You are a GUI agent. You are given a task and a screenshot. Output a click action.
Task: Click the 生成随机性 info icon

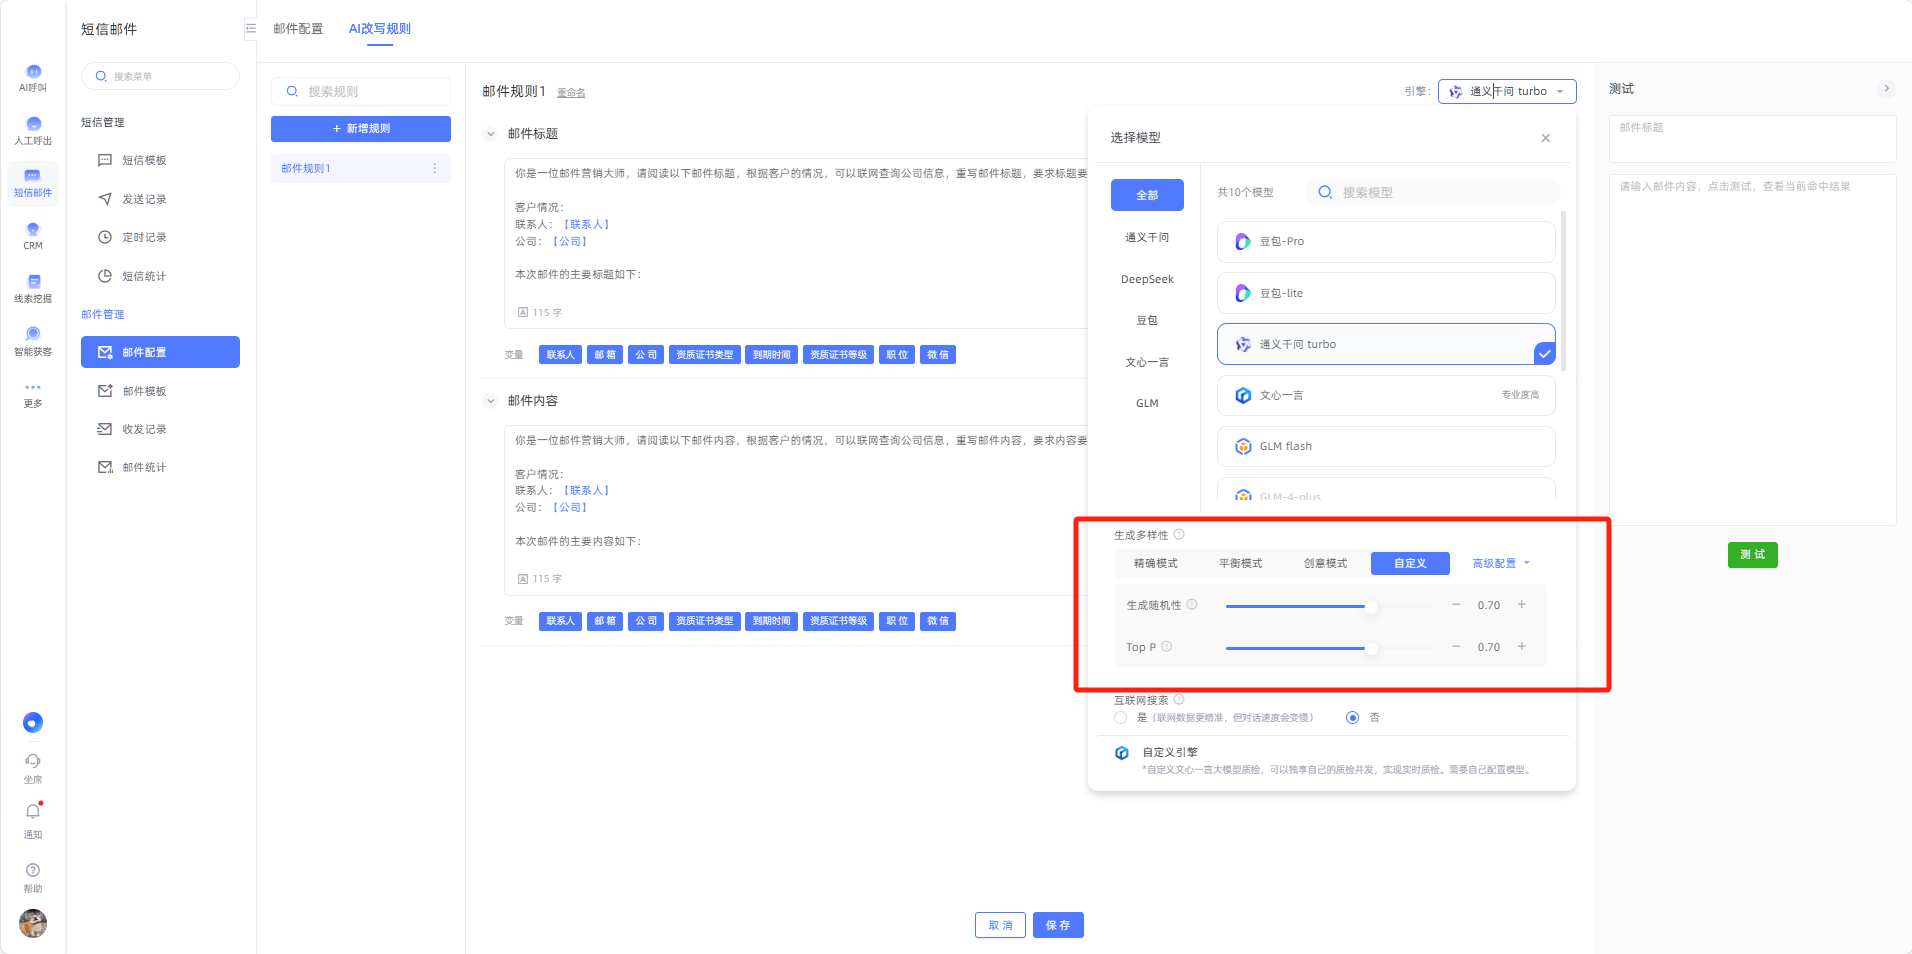pos(1192,605)
